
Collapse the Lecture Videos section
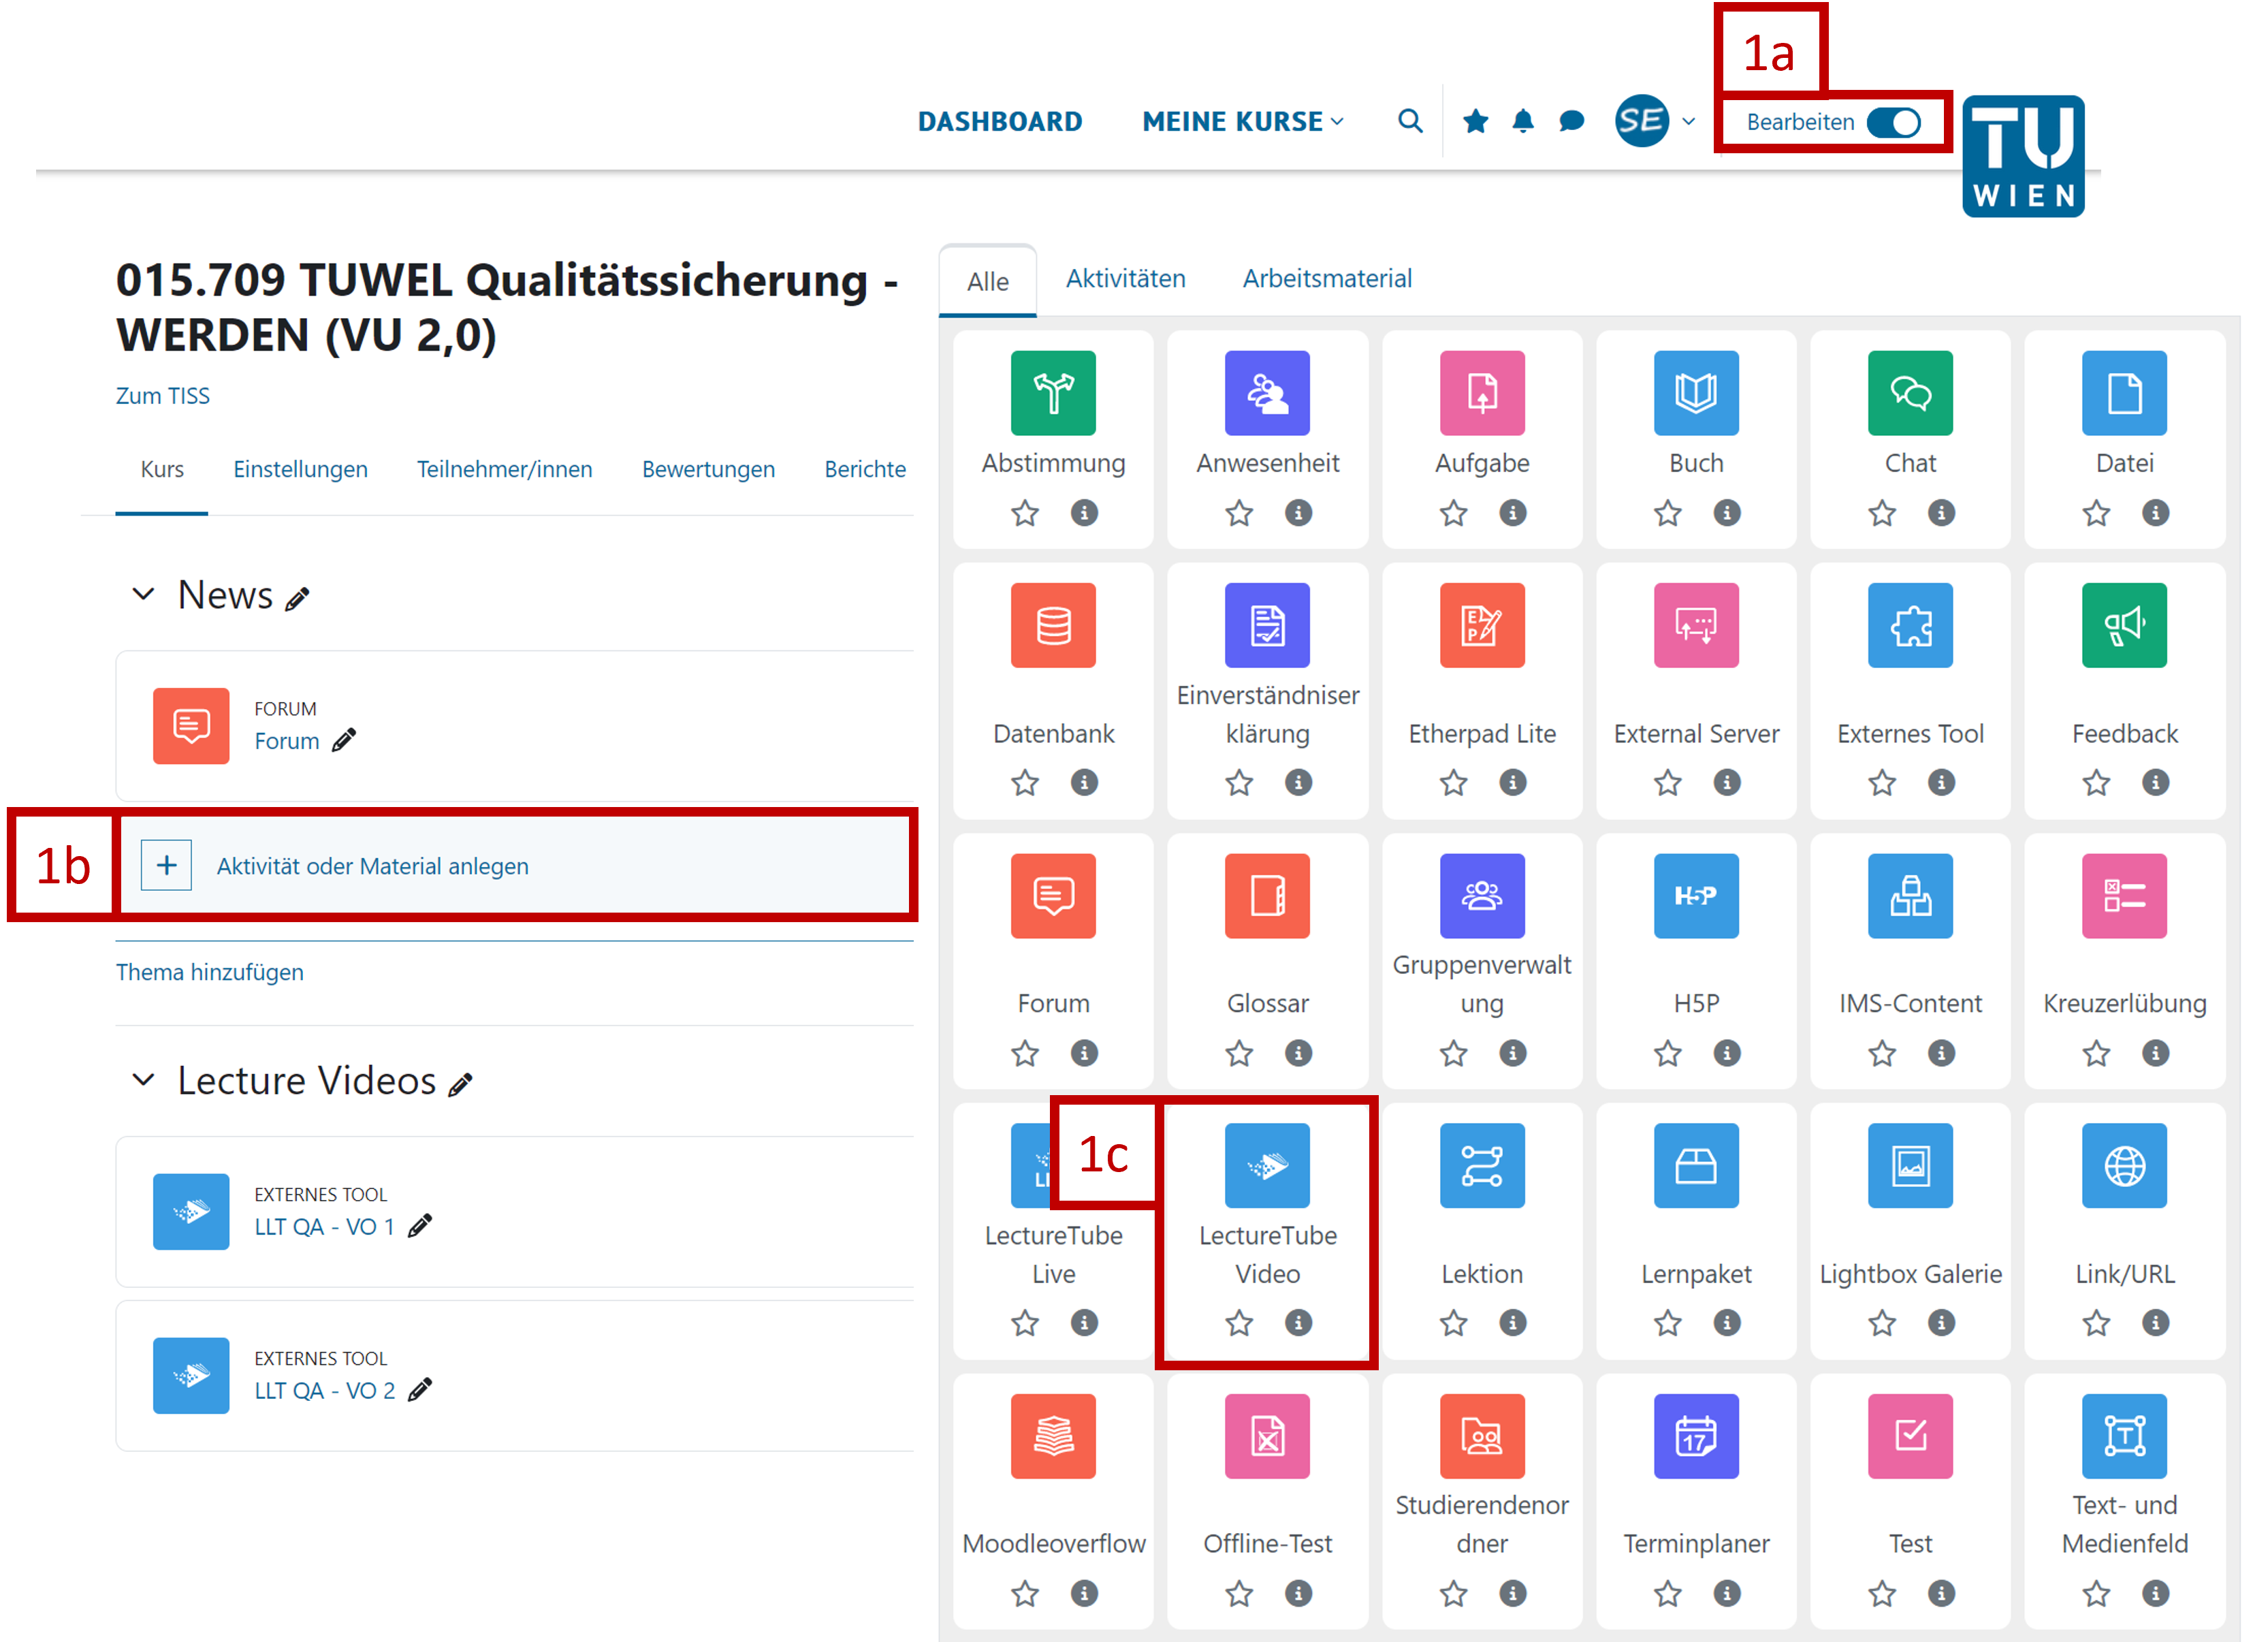point(143,1081)
